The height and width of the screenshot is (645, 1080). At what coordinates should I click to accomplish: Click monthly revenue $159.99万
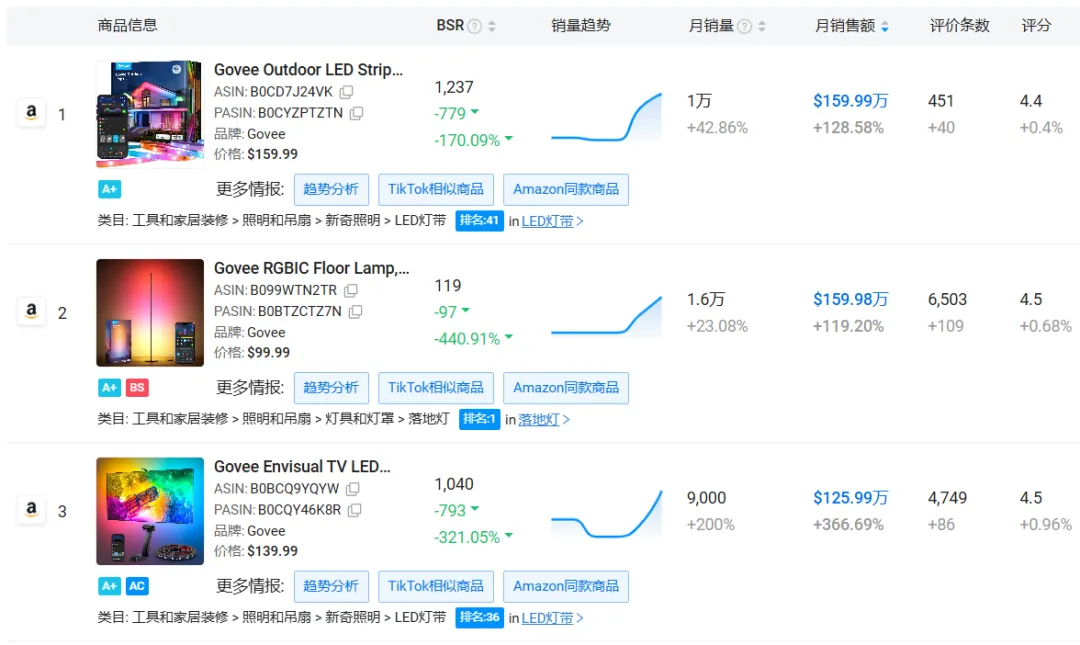pos(851,101)
